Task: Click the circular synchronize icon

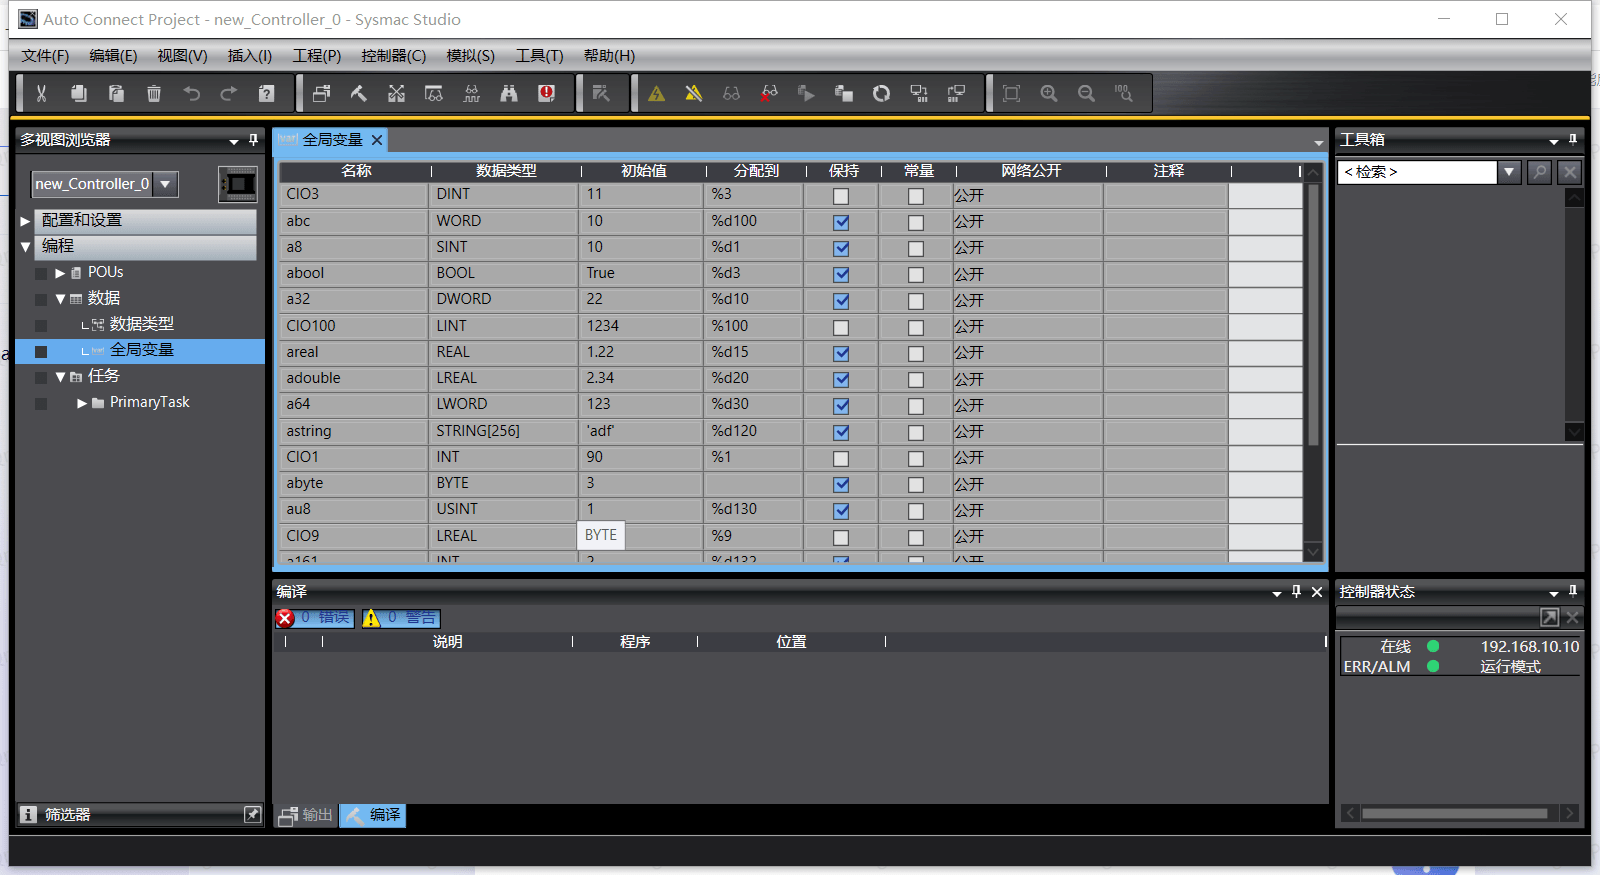Action: point(881,93)
